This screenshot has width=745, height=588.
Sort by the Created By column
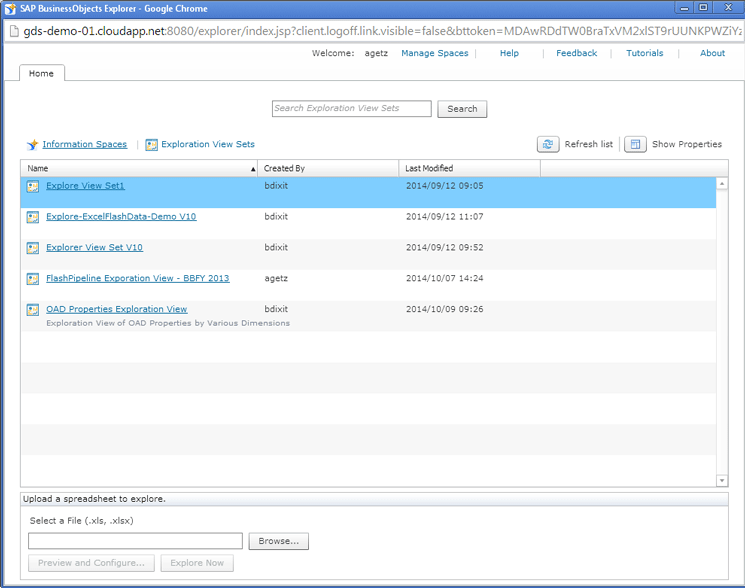[x=328, y=169]
